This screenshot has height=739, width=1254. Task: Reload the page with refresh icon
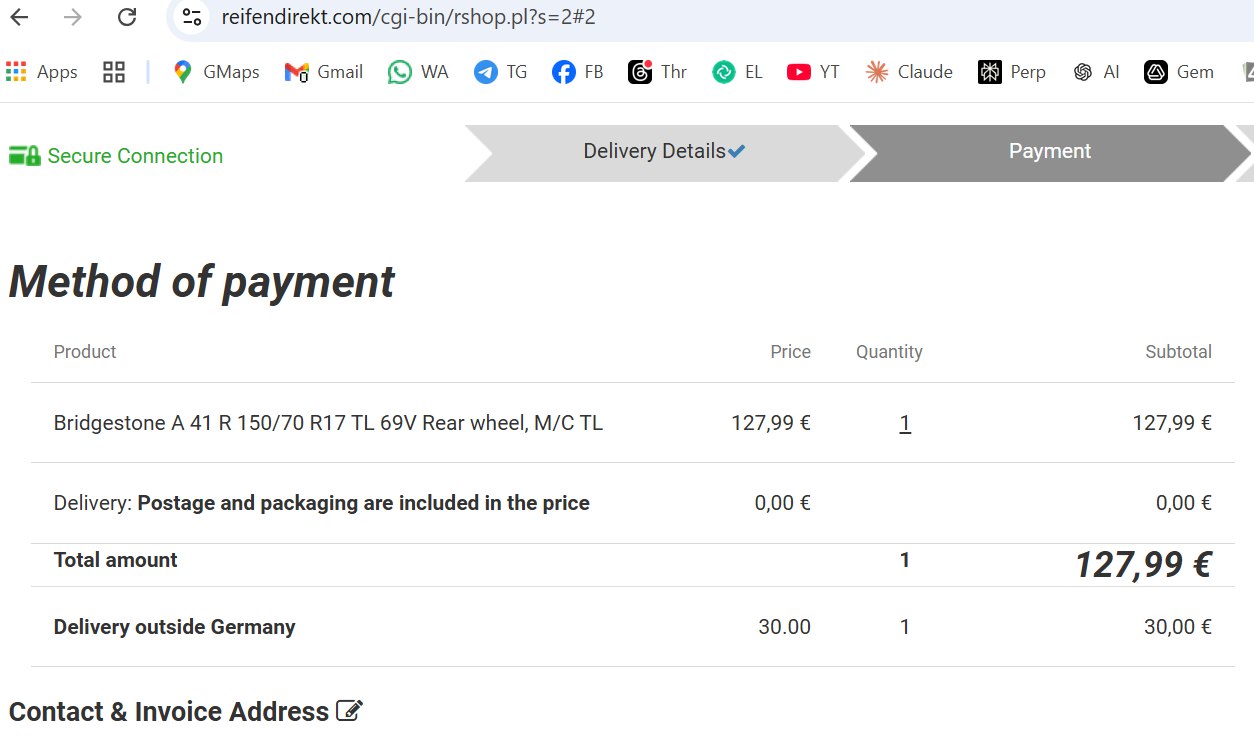(x=126, y=17)
